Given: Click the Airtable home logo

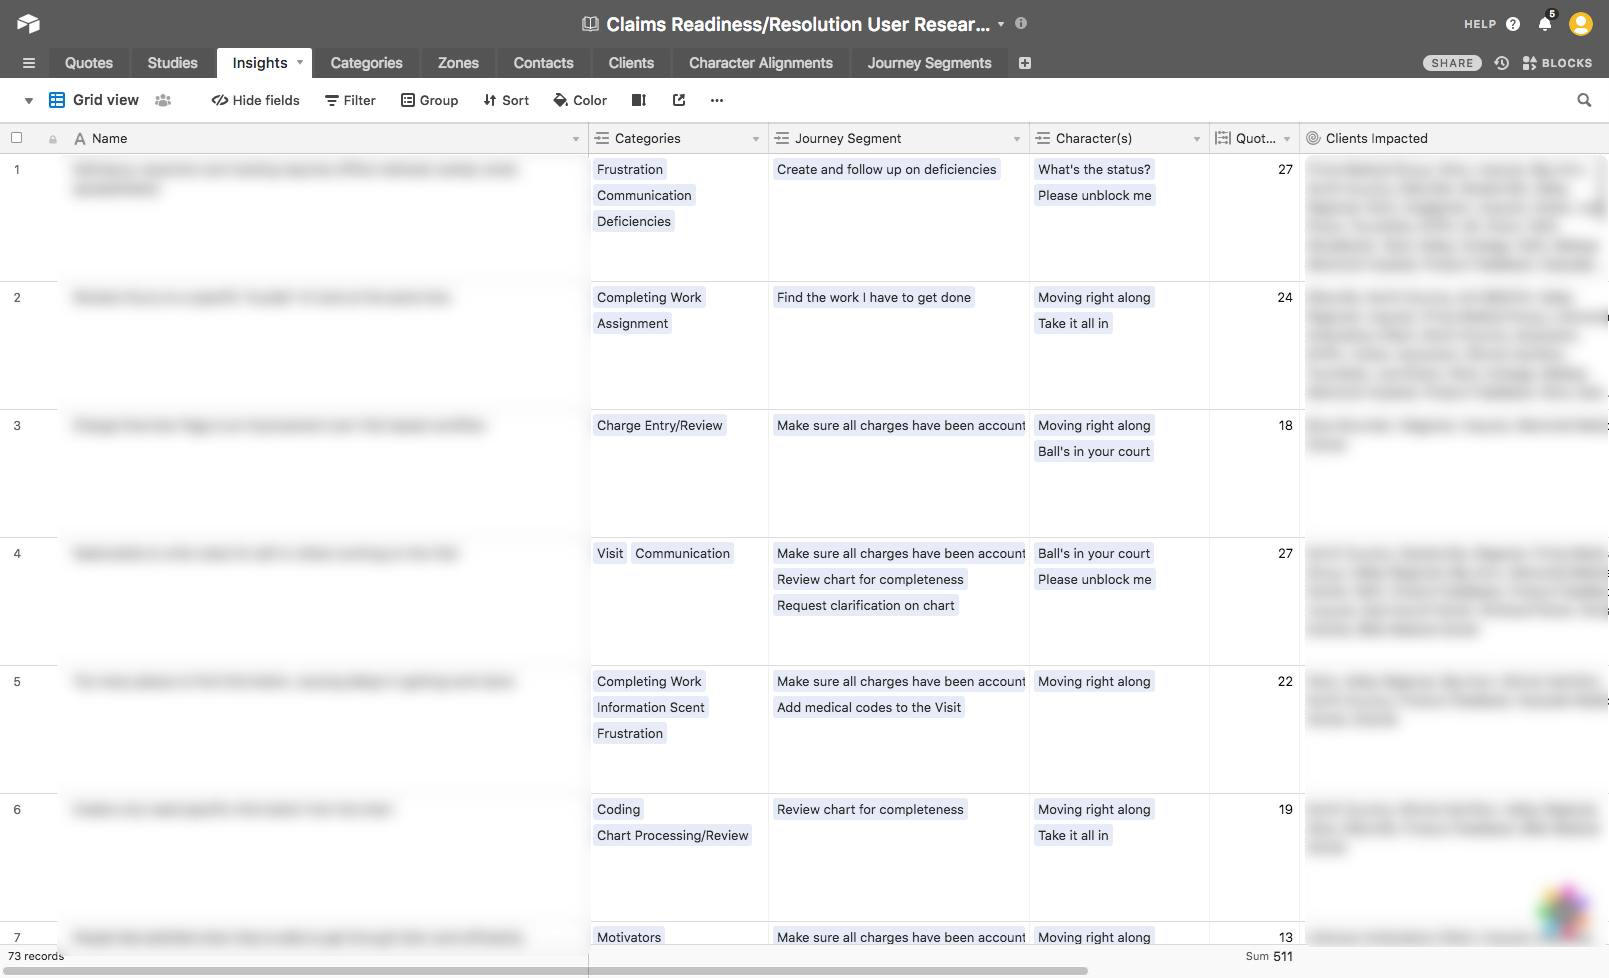Looking at the screenshot, I should (x=28, y=23).
